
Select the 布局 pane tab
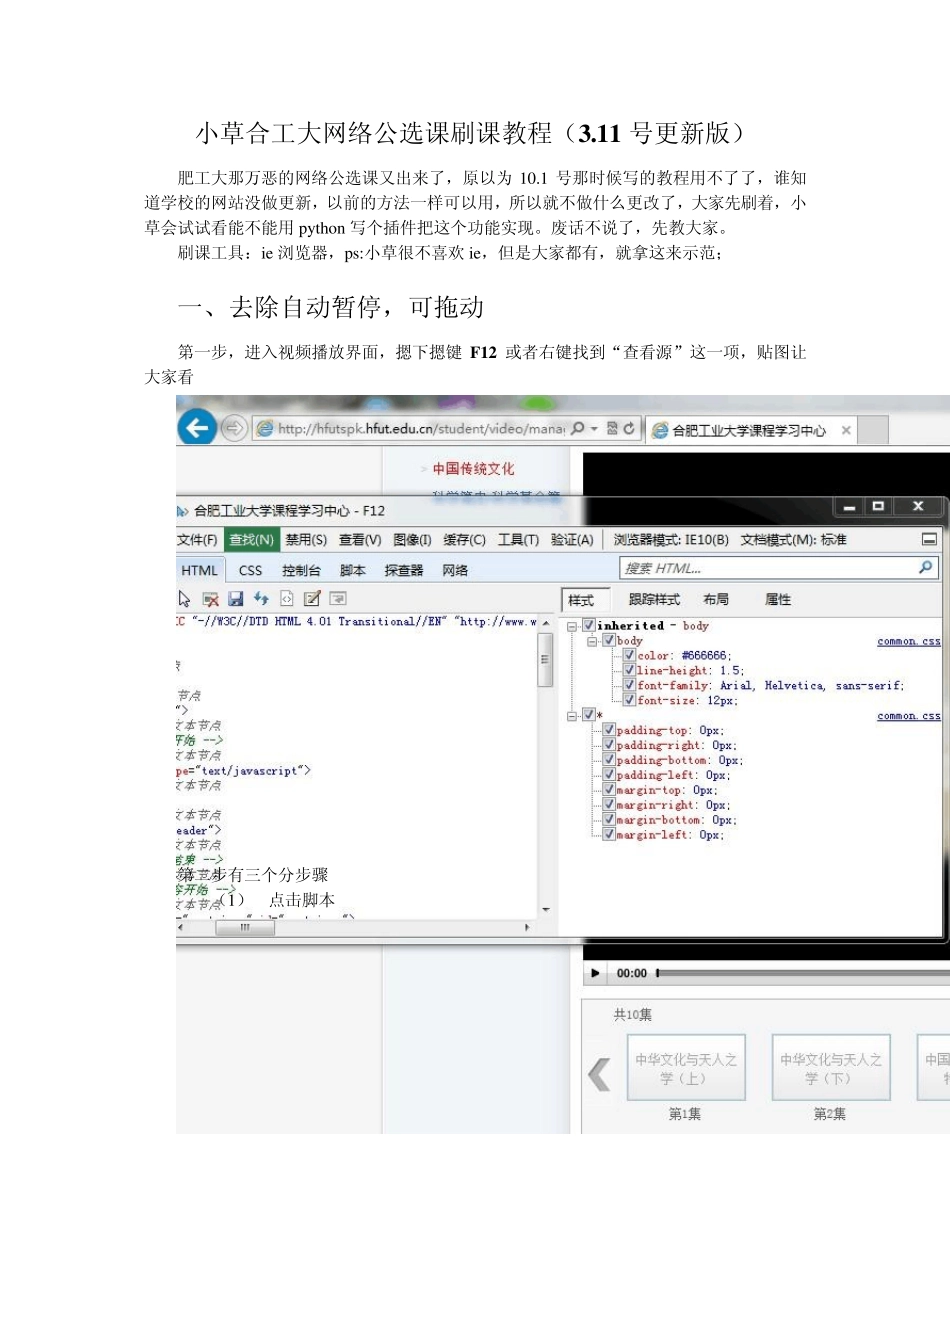point(716,599)
